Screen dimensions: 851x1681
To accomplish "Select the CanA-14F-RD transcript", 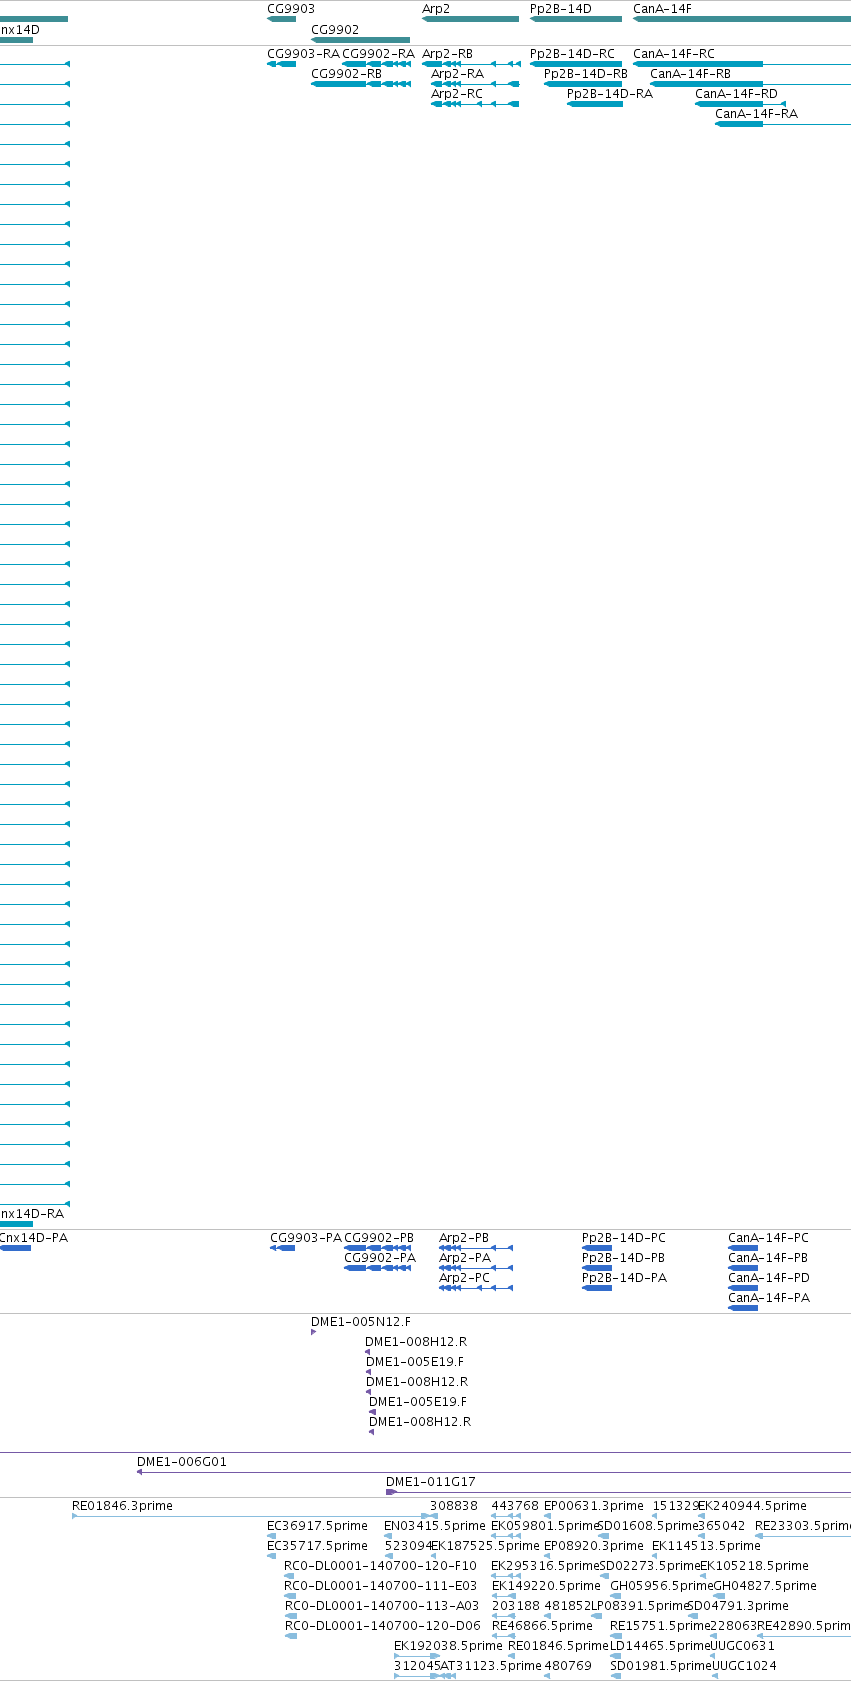I will click(741, 104).
